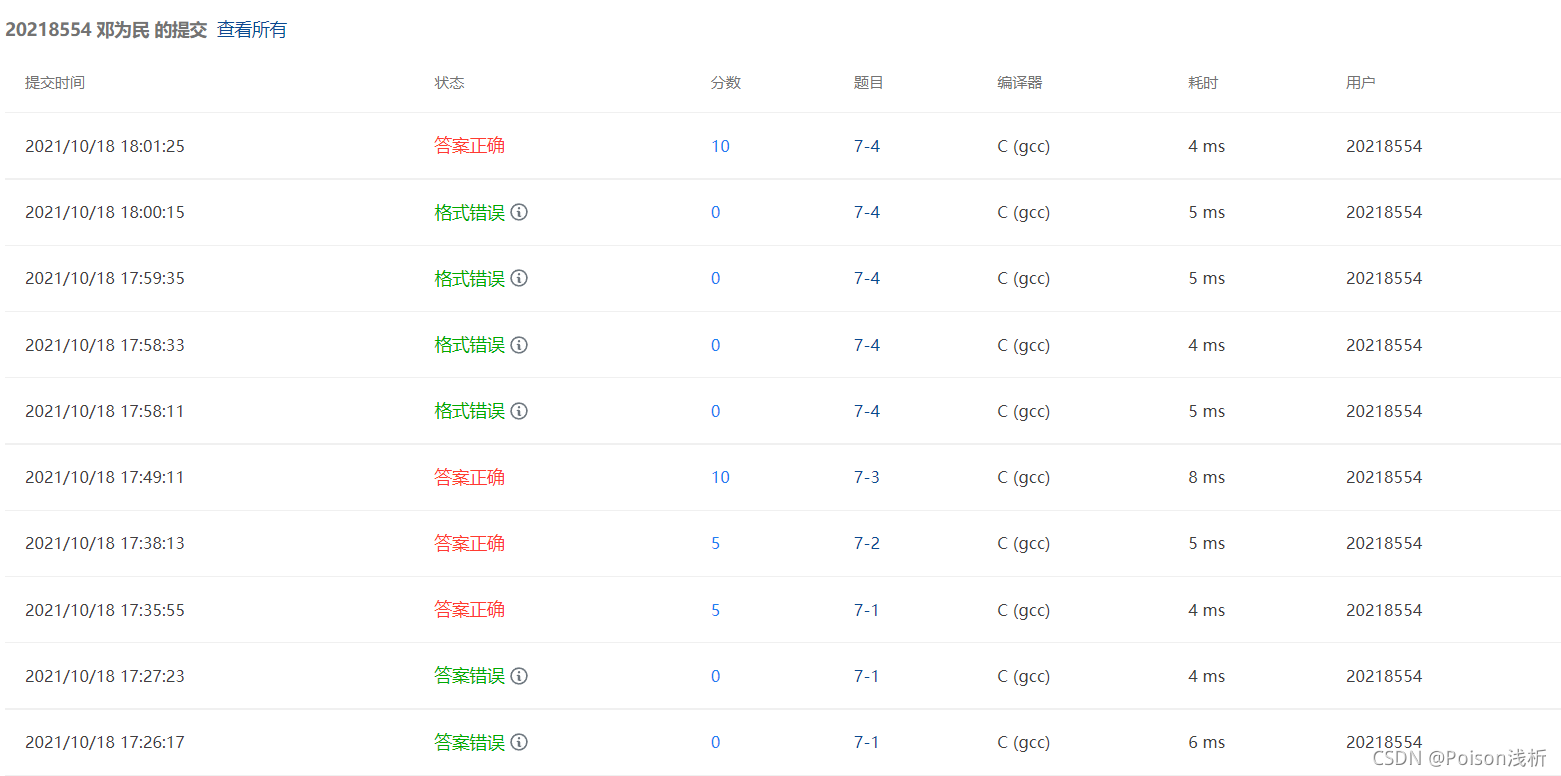Viewport: 1561px width, 776px height.
Task: Click the heading 20218554 邓为民 的提交
Action: coord(106,30)
